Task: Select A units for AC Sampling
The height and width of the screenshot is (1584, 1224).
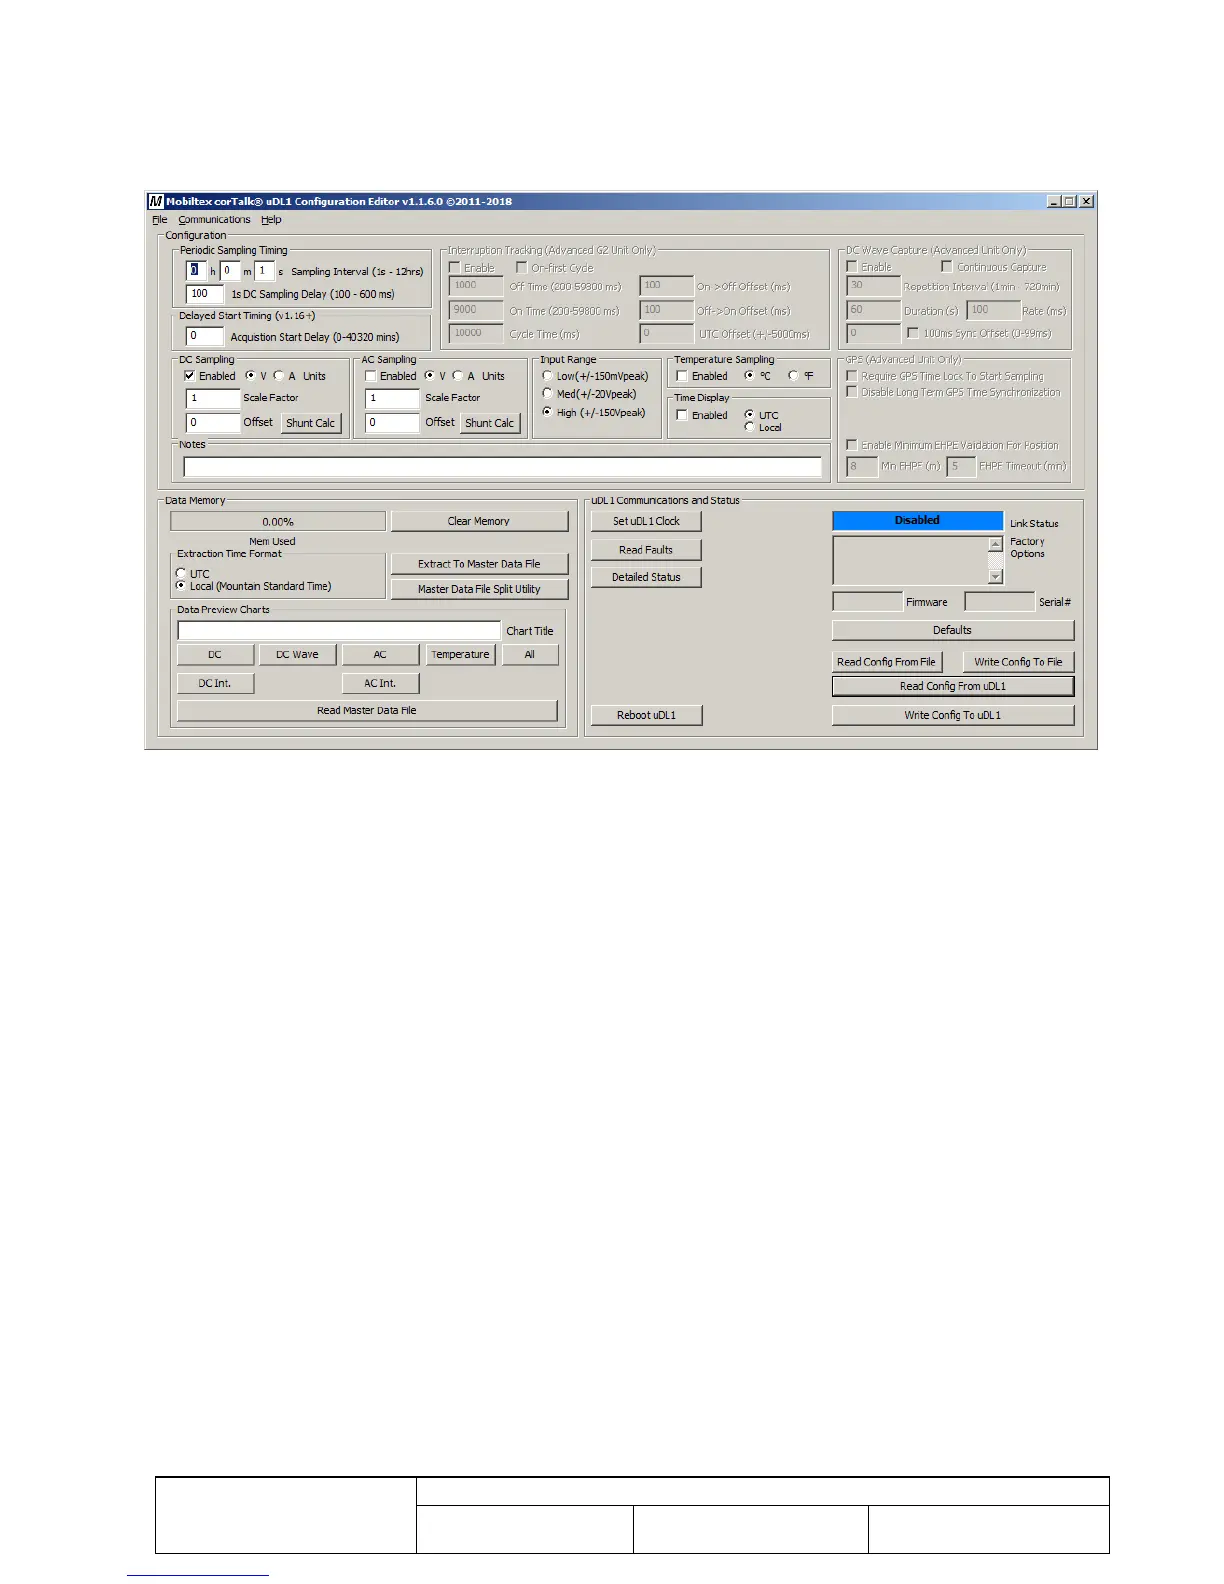Action: 458,376
